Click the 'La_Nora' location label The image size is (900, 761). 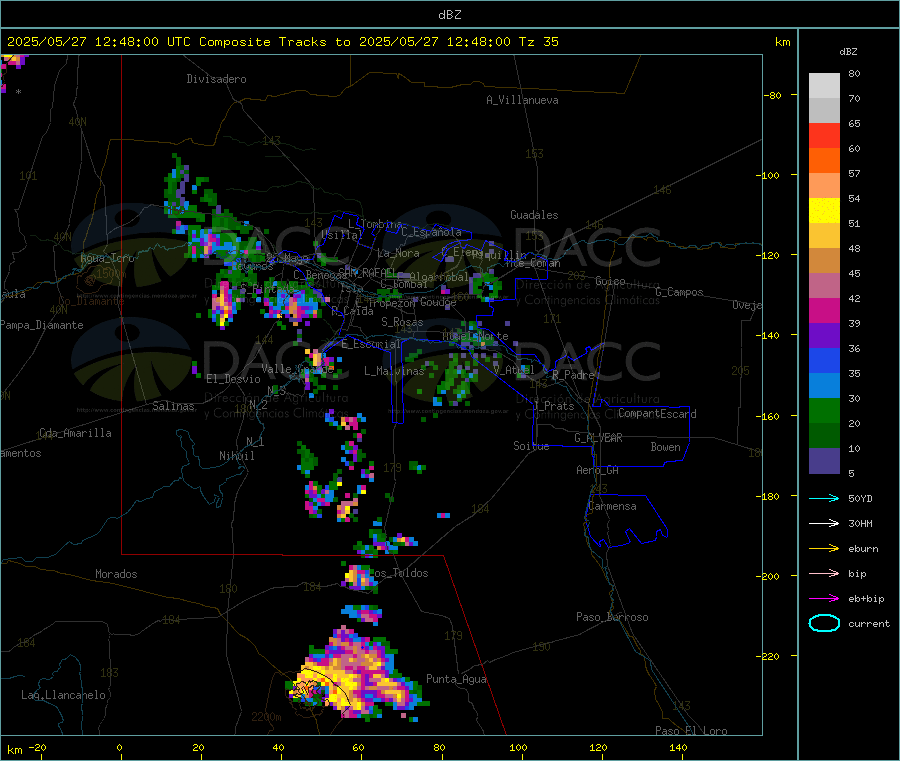398,253
